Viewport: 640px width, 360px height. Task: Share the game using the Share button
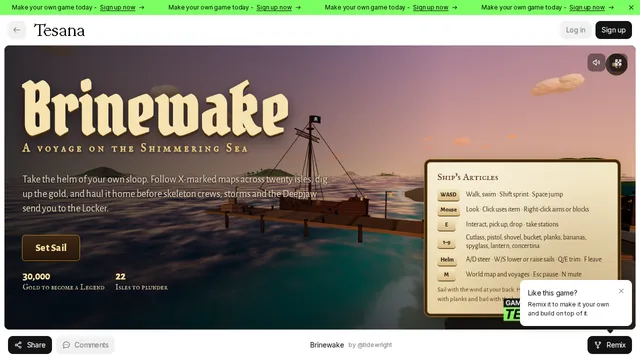coord(30,345)
